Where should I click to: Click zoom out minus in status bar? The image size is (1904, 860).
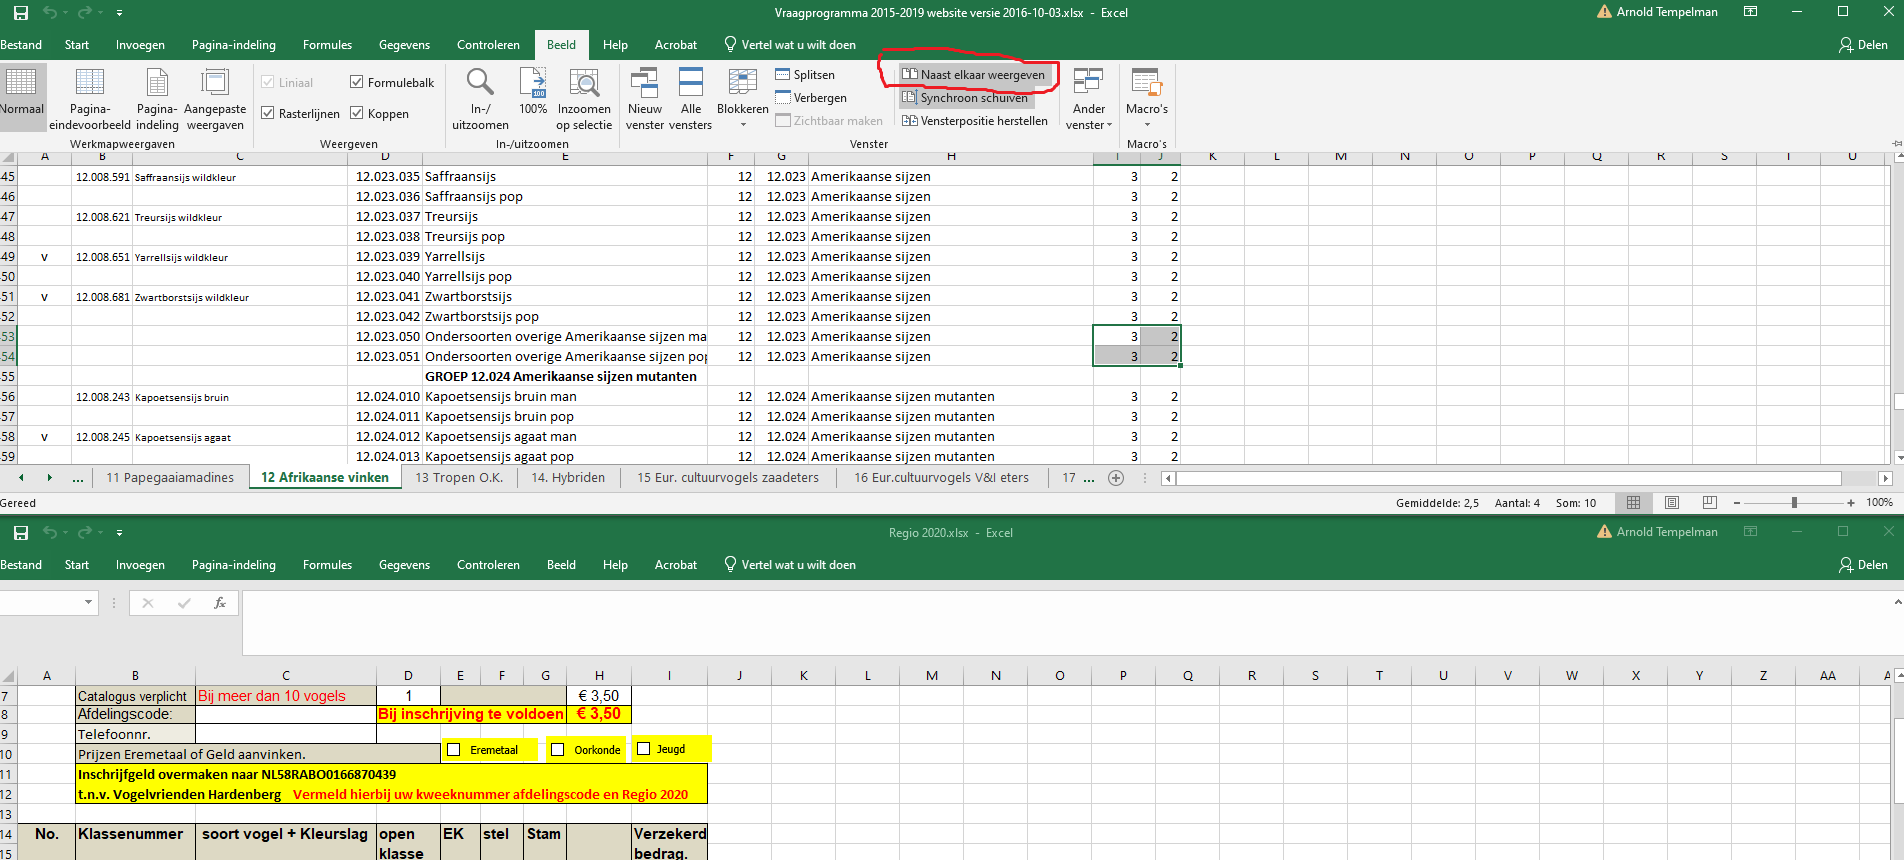(1737, 503)
